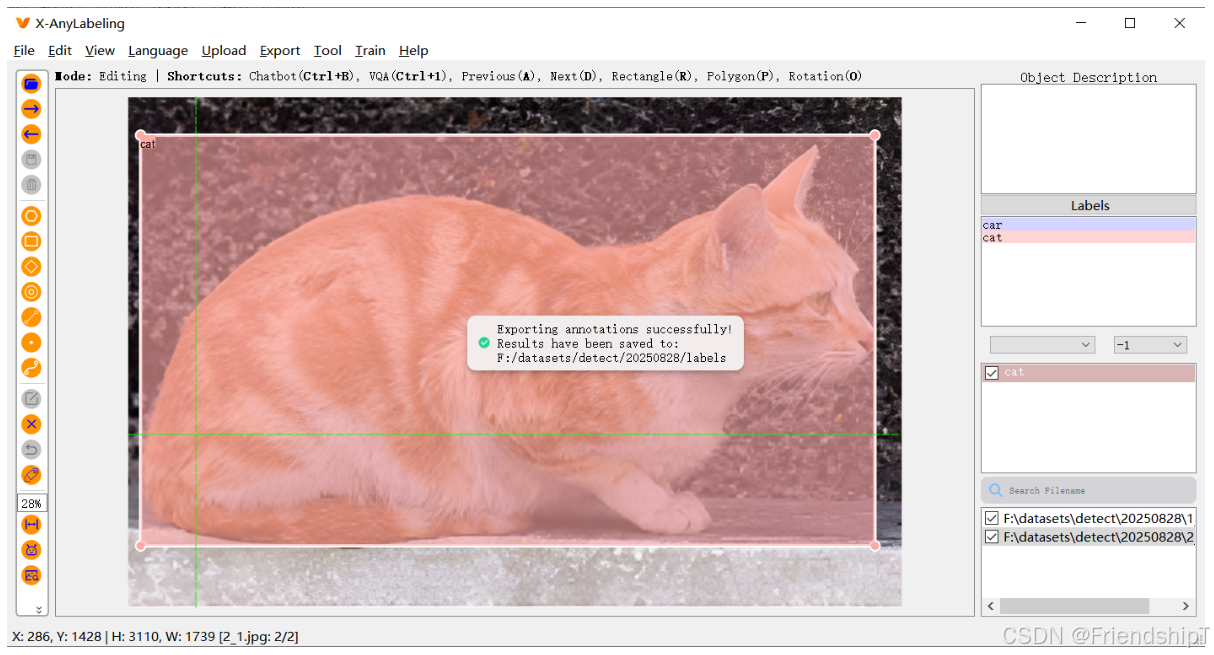Click inside the Object Description text box
The image size is (1214, 655).
coord(1088,139)
